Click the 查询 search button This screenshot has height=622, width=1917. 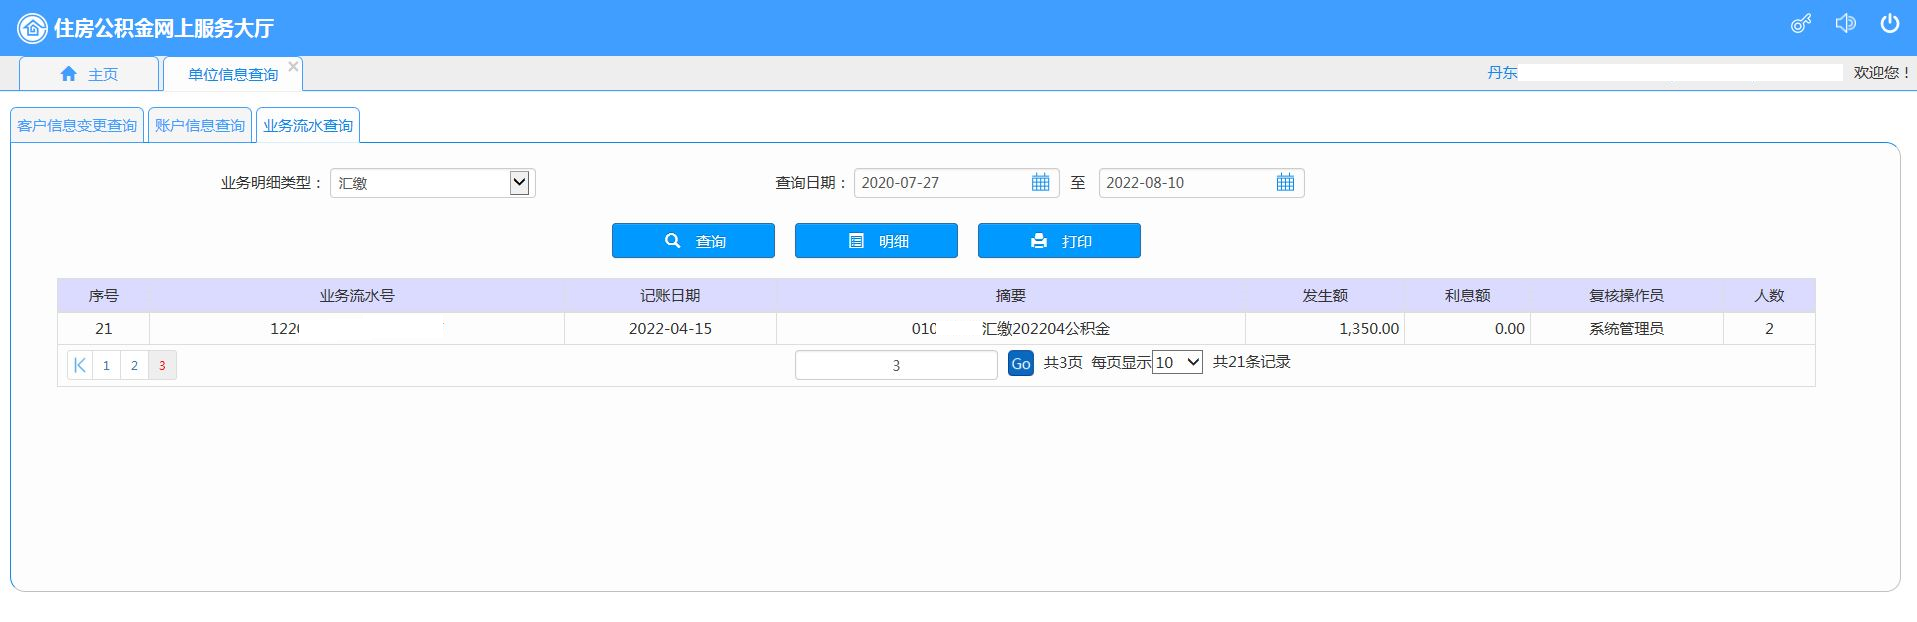point(693,241)
